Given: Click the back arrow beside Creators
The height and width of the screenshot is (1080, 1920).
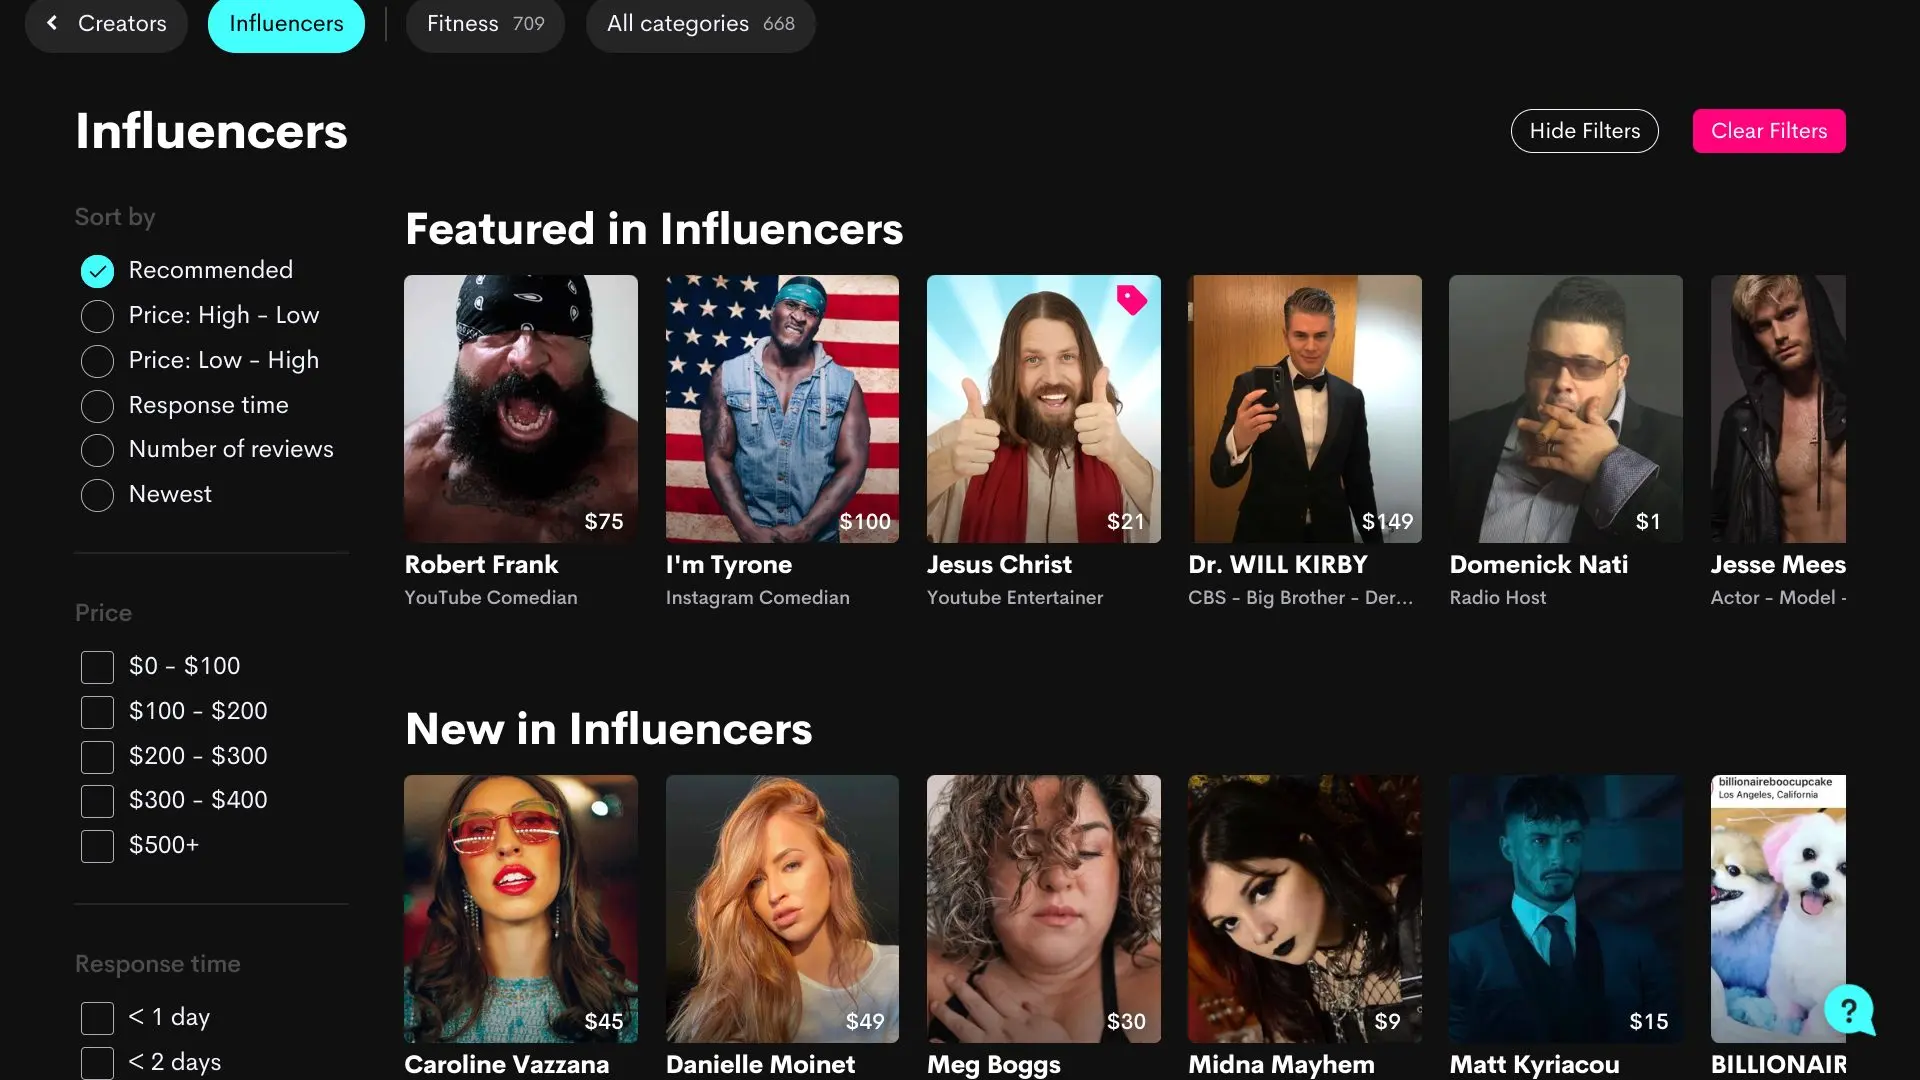Looking at the screenshot, I should 52,23.
